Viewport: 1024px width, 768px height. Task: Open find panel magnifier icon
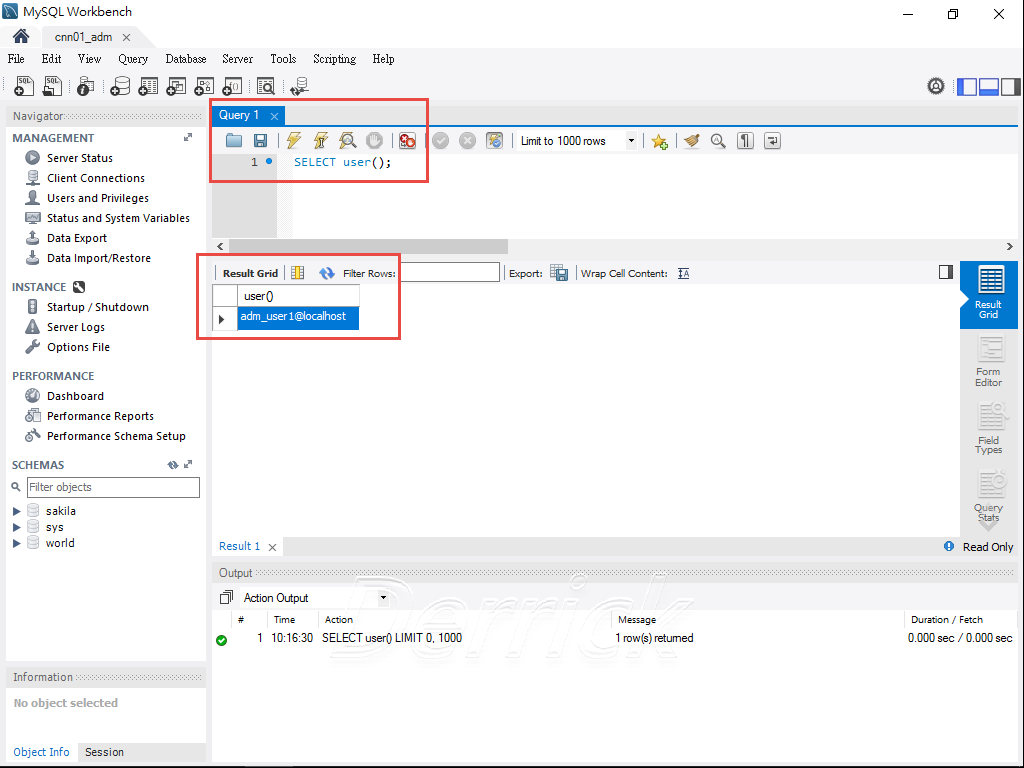[x=718, y=140]
